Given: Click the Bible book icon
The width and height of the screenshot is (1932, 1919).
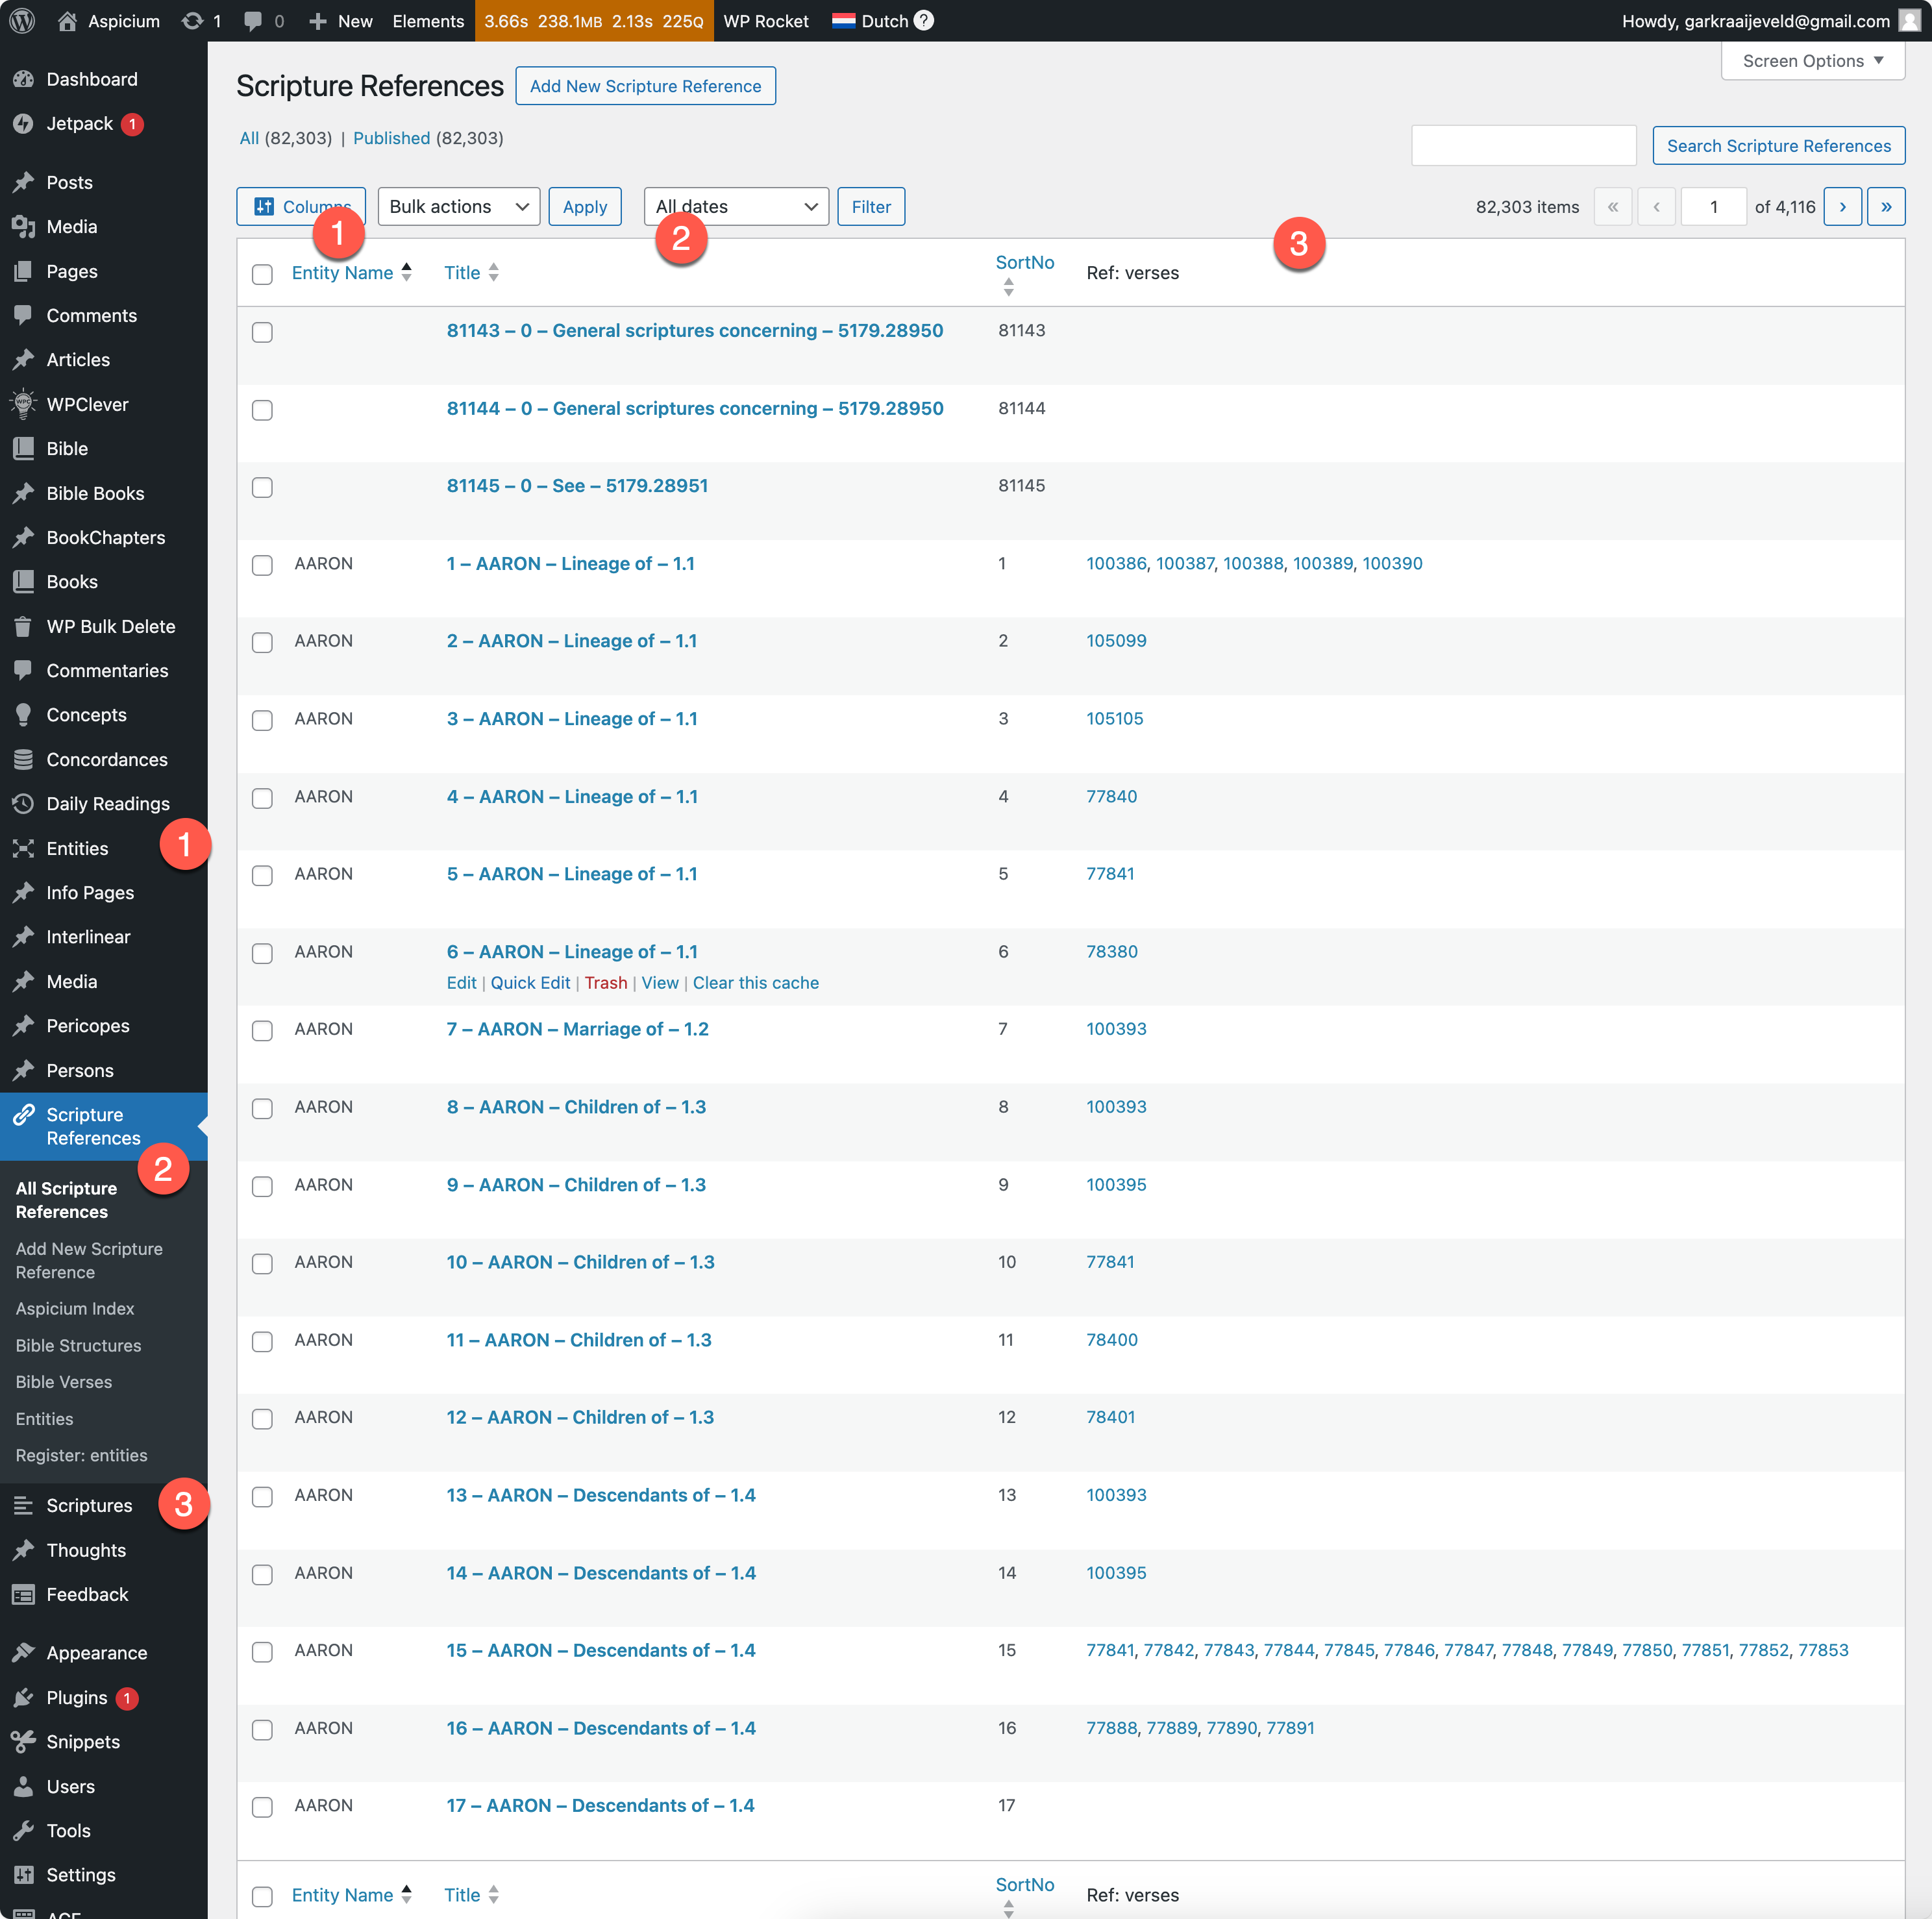Looking at the screenshot, I should pyautogui.click(x=24, y=448).
